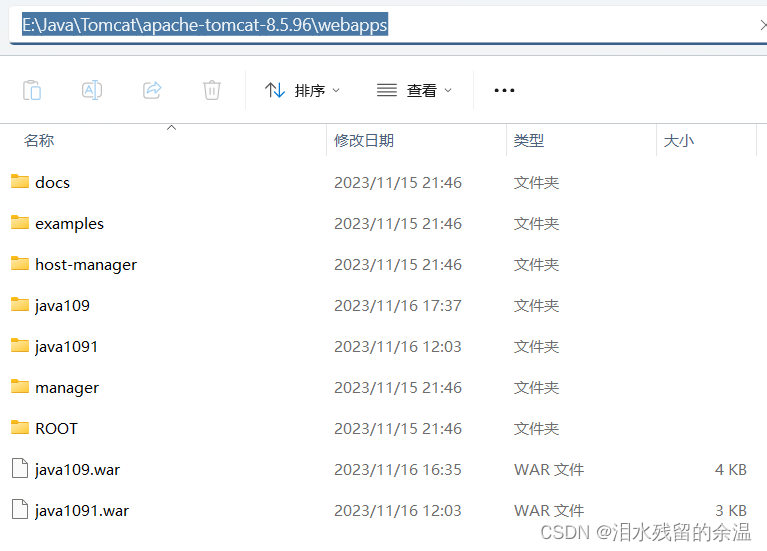Click the manager folder name
The image size is (767, 551).
(67, 388)
